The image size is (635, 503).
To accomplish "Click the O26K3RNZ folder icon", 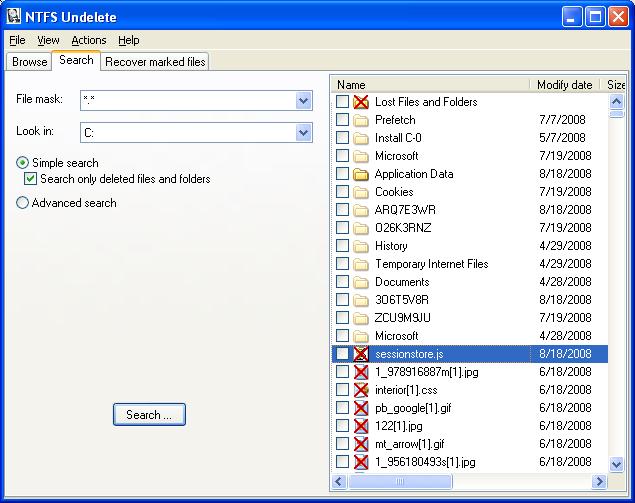I will 361,228.
